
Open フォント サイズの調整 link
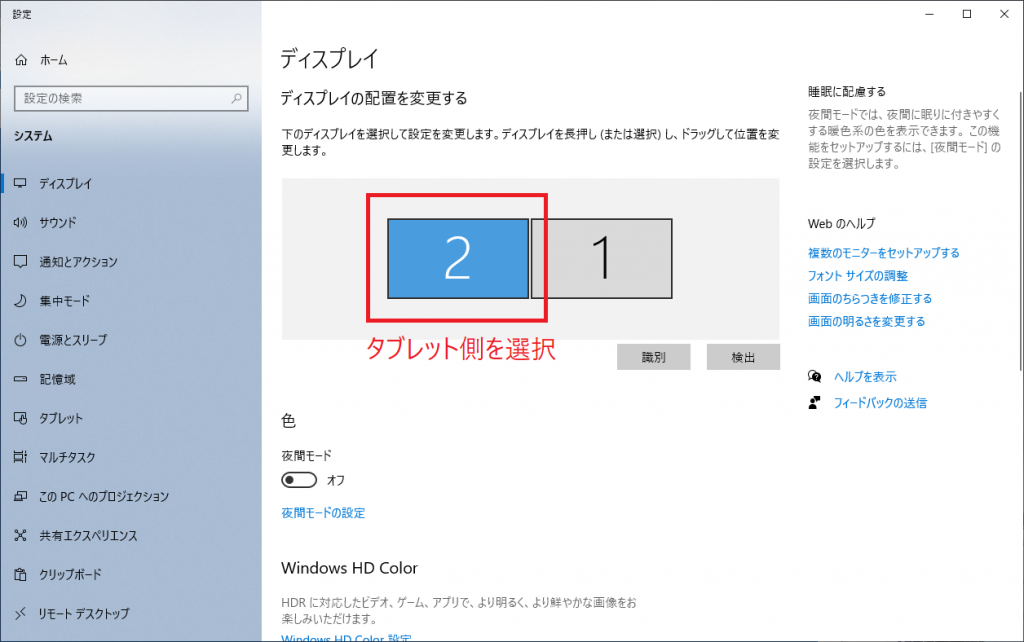click(858, 276)
